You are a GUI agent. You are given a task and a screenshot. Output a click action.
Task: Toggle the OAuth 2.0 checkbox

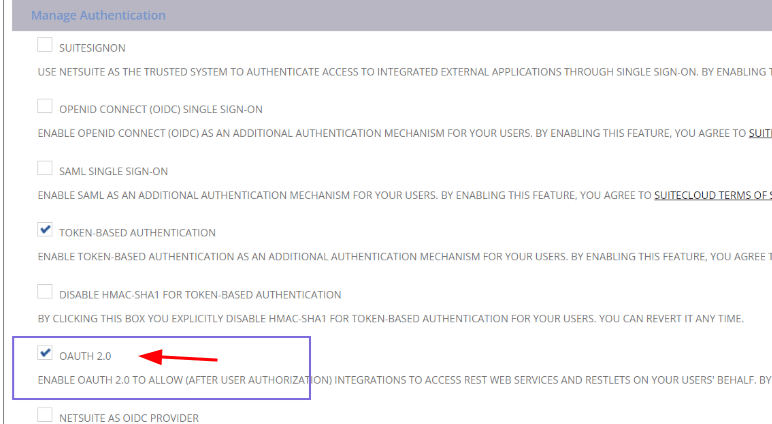[45, 353]
